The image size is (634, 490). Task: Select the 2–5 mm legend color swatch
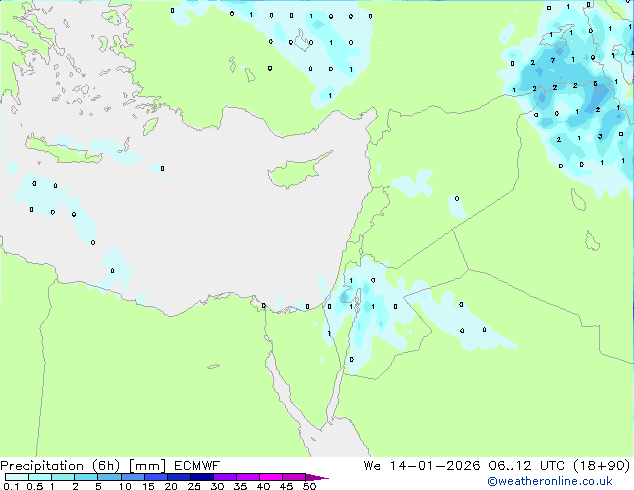pyautogui.click(x=86, y=477)
